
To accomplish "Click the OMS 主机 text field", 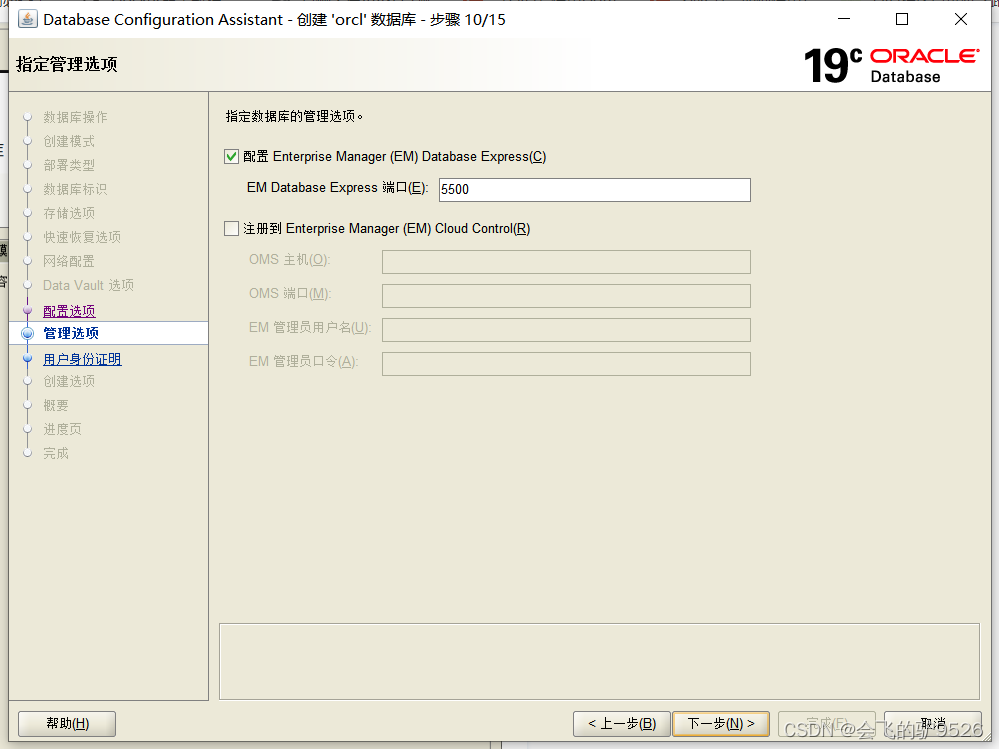I will click(566, 262).
